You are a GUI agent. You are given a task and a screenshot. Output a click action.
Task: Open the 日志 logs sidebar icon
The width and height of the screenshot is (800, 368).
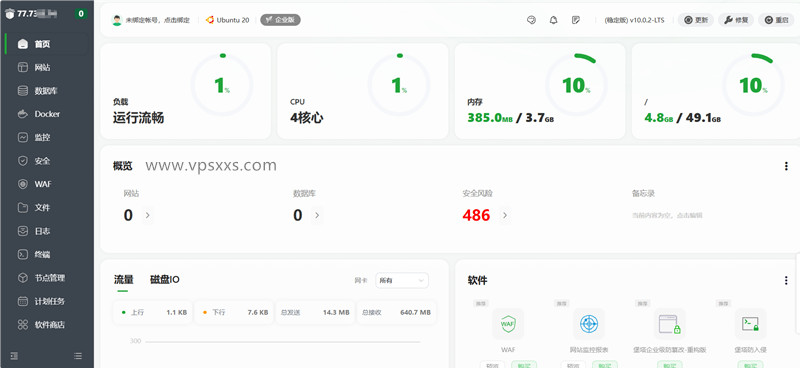pyautogui.click(x=22, y=231)
